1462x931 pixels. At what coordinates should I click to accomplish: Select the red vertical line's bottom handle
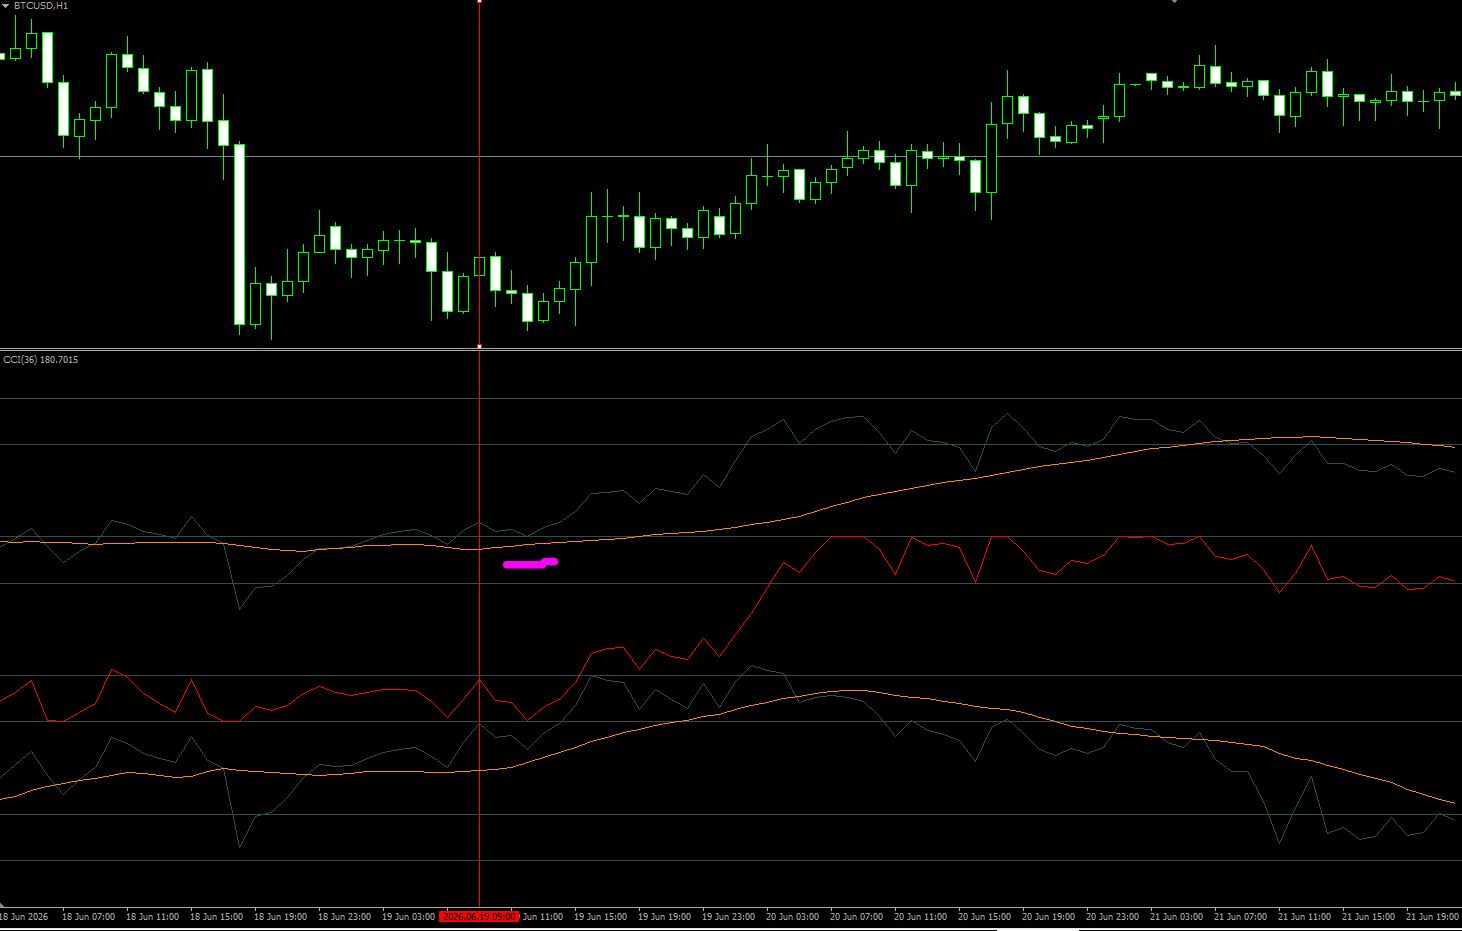(480, 346)
